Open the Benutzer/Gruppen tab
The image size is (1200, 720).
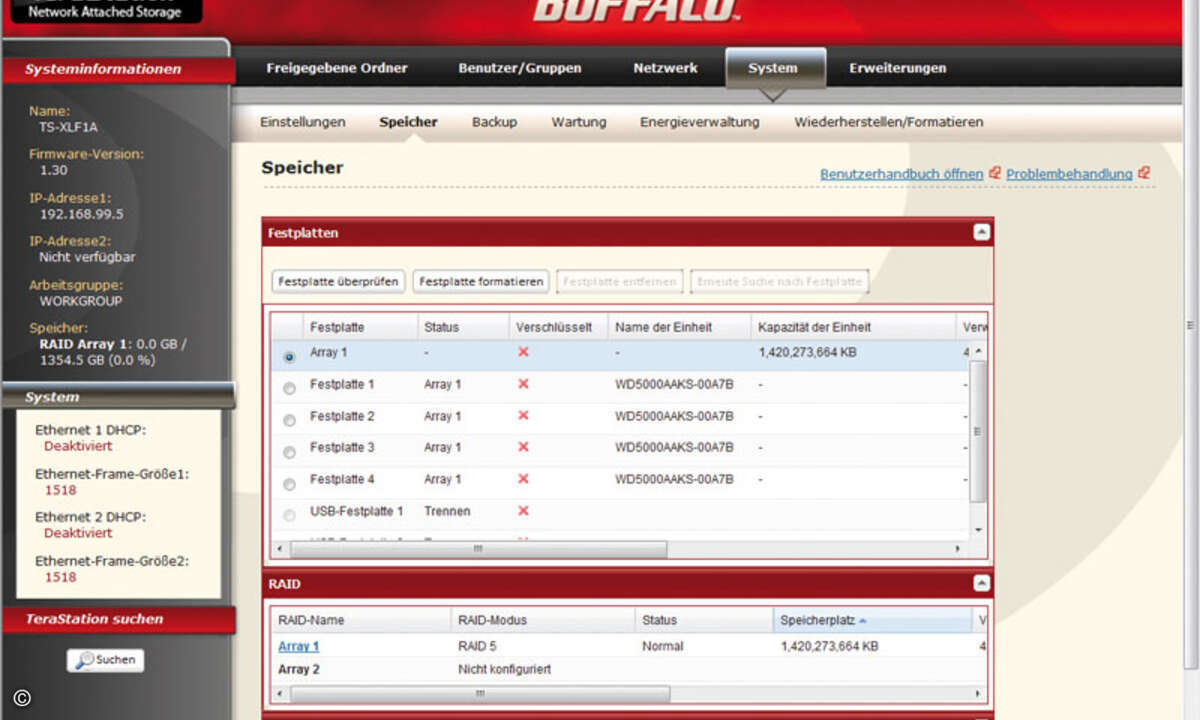520,68
